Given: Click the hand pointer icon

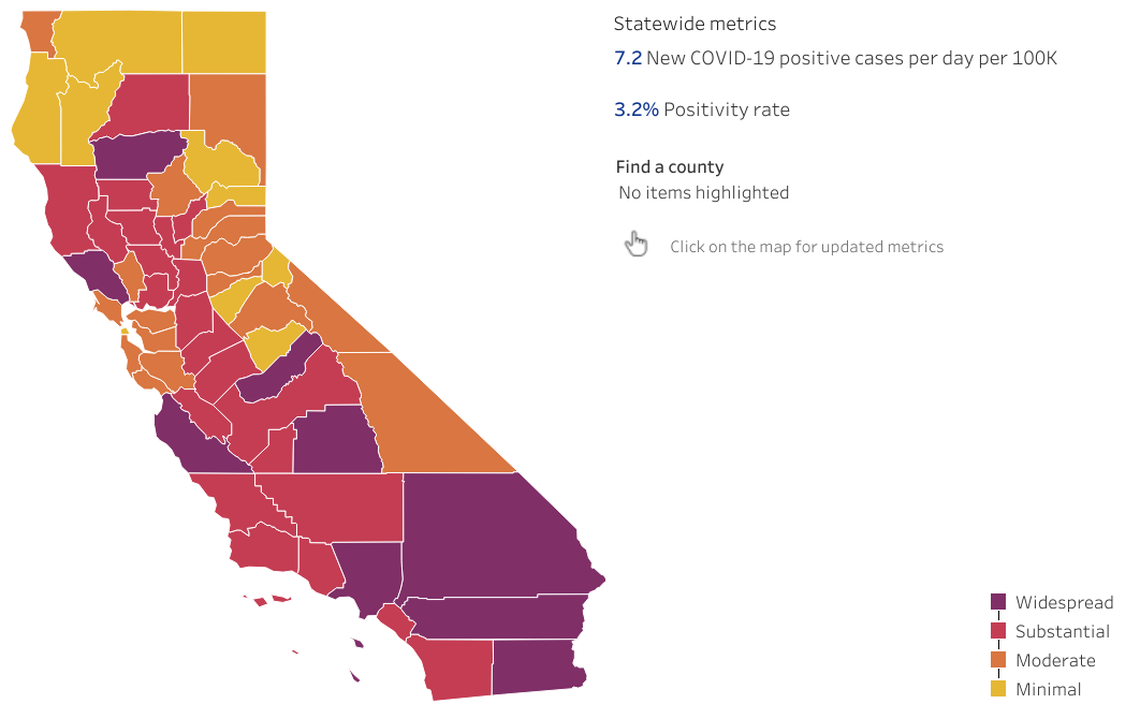Looking at the screenshot, I should point(636,244).
